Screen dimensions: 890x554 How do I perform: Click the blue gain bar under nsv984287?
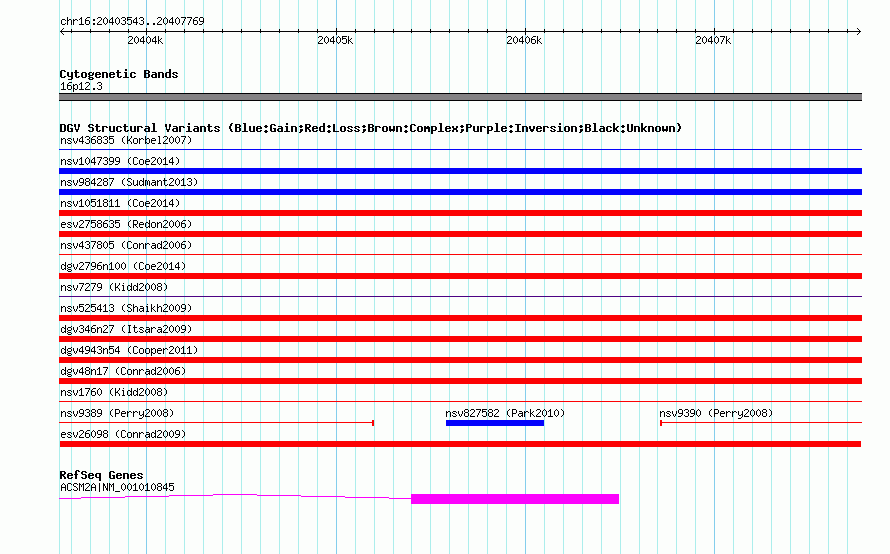pos(460,192)
